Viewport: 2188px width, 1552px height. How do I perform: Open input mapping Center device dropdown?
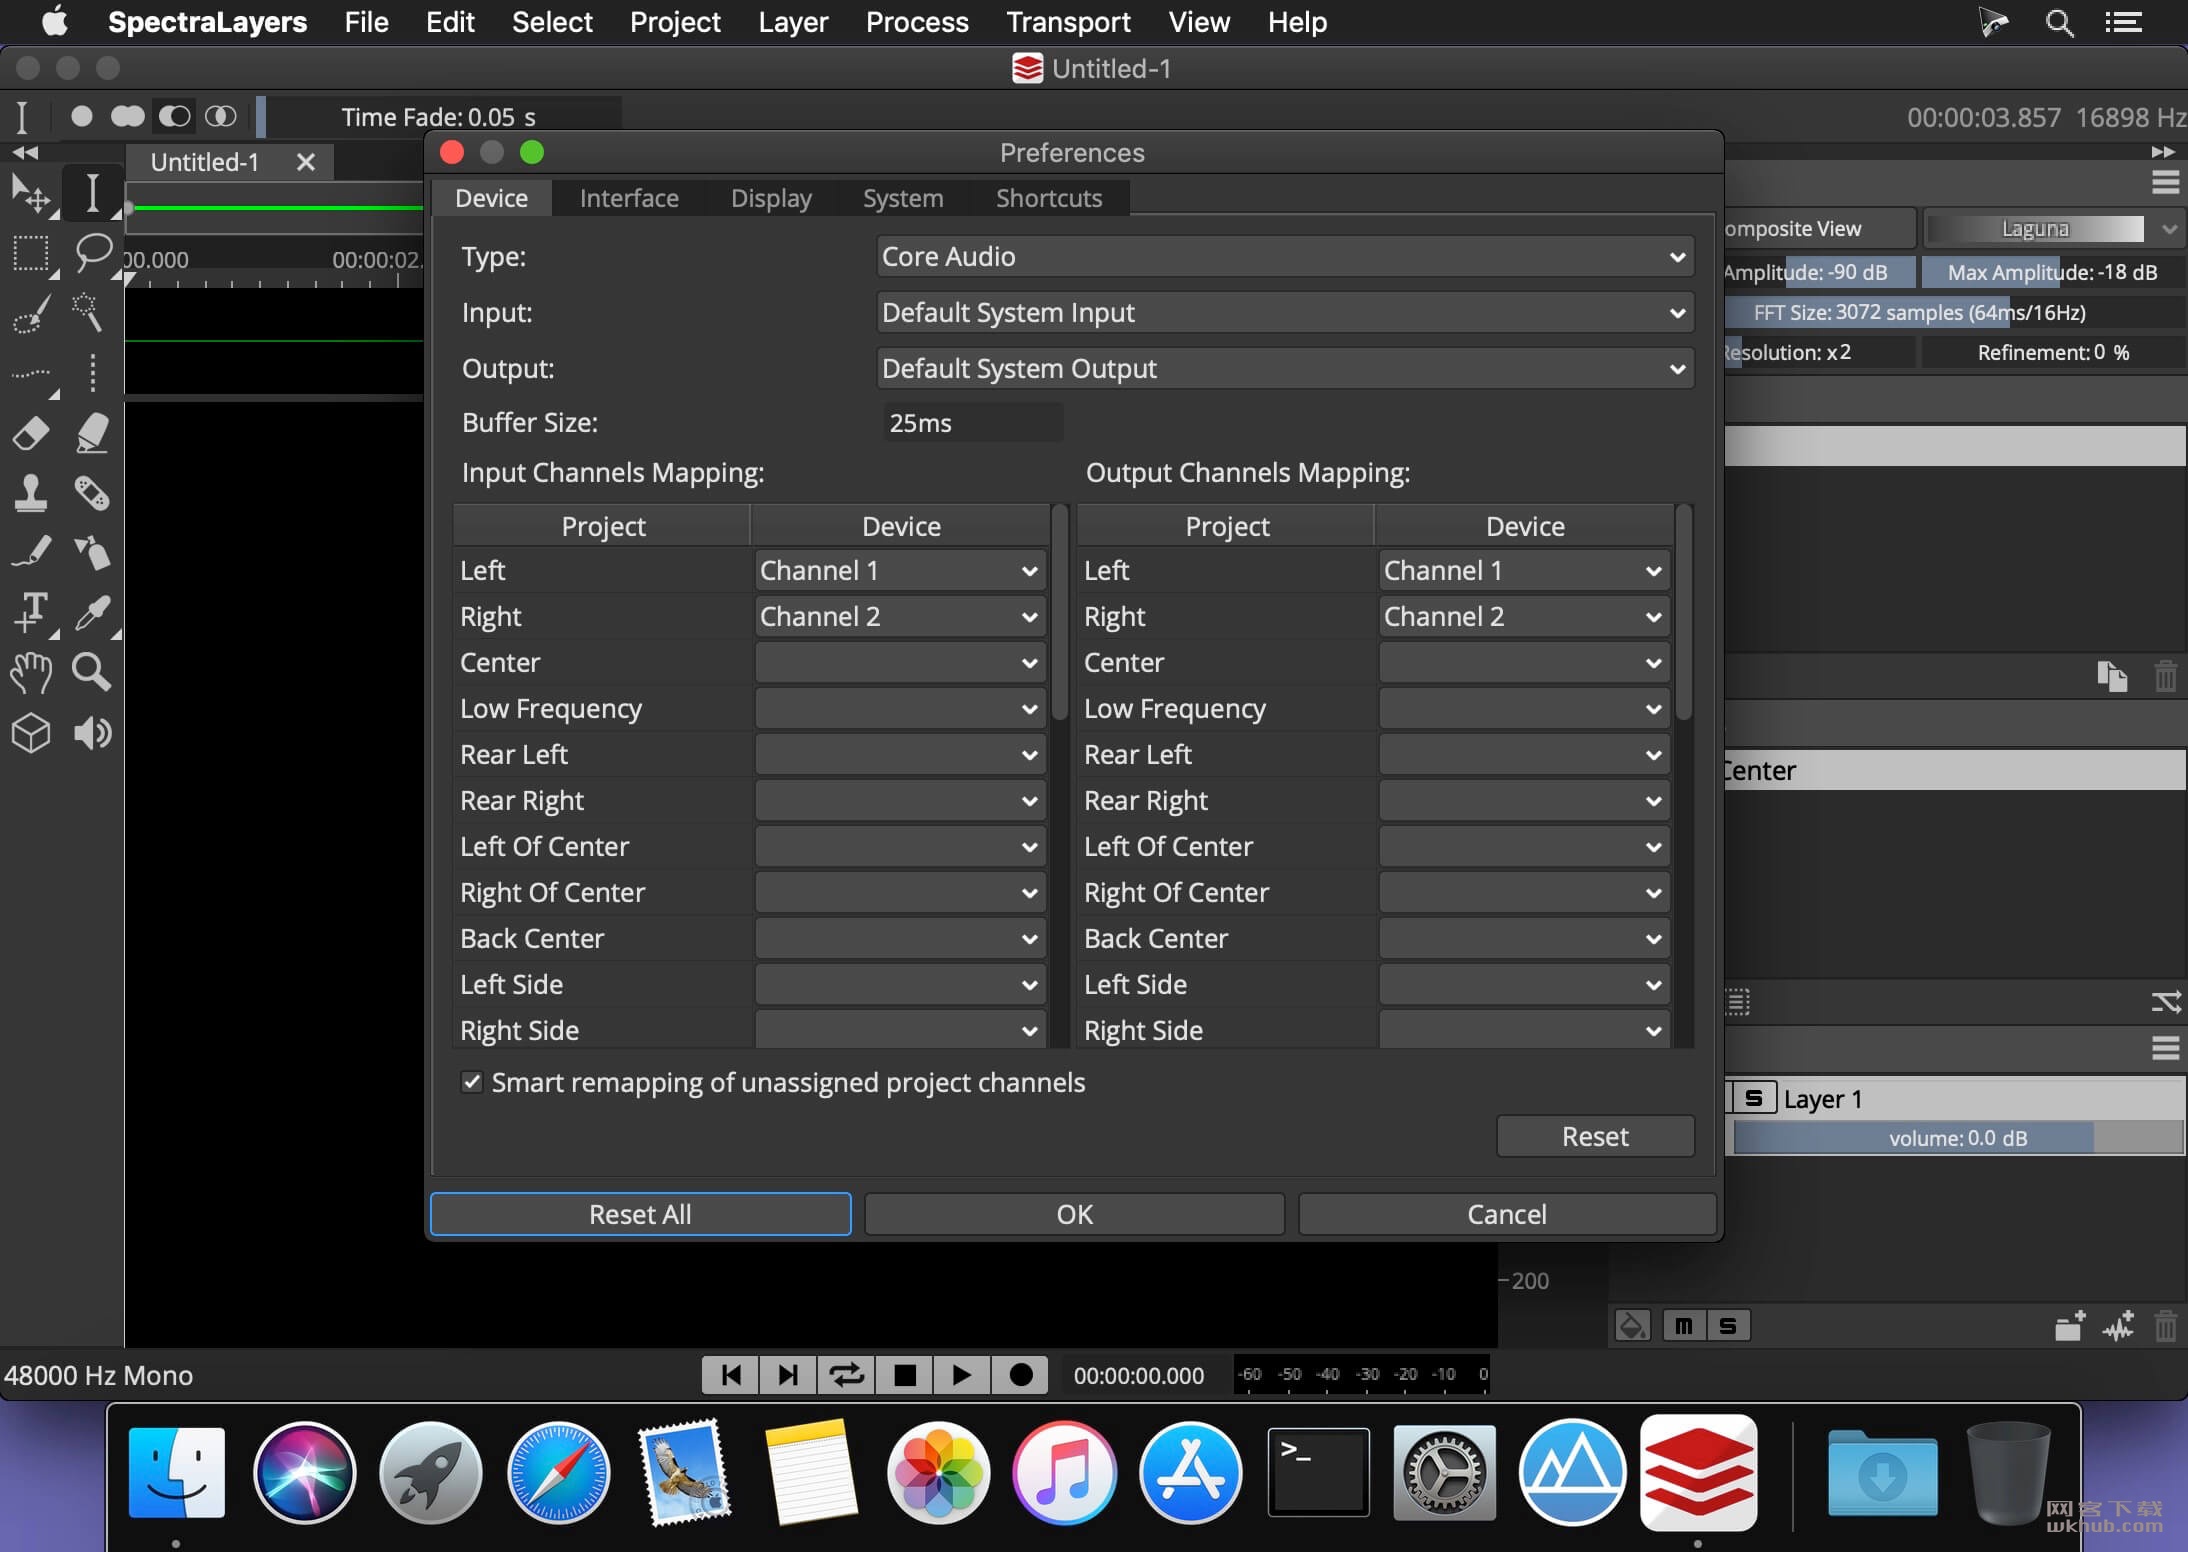(900, 663)
